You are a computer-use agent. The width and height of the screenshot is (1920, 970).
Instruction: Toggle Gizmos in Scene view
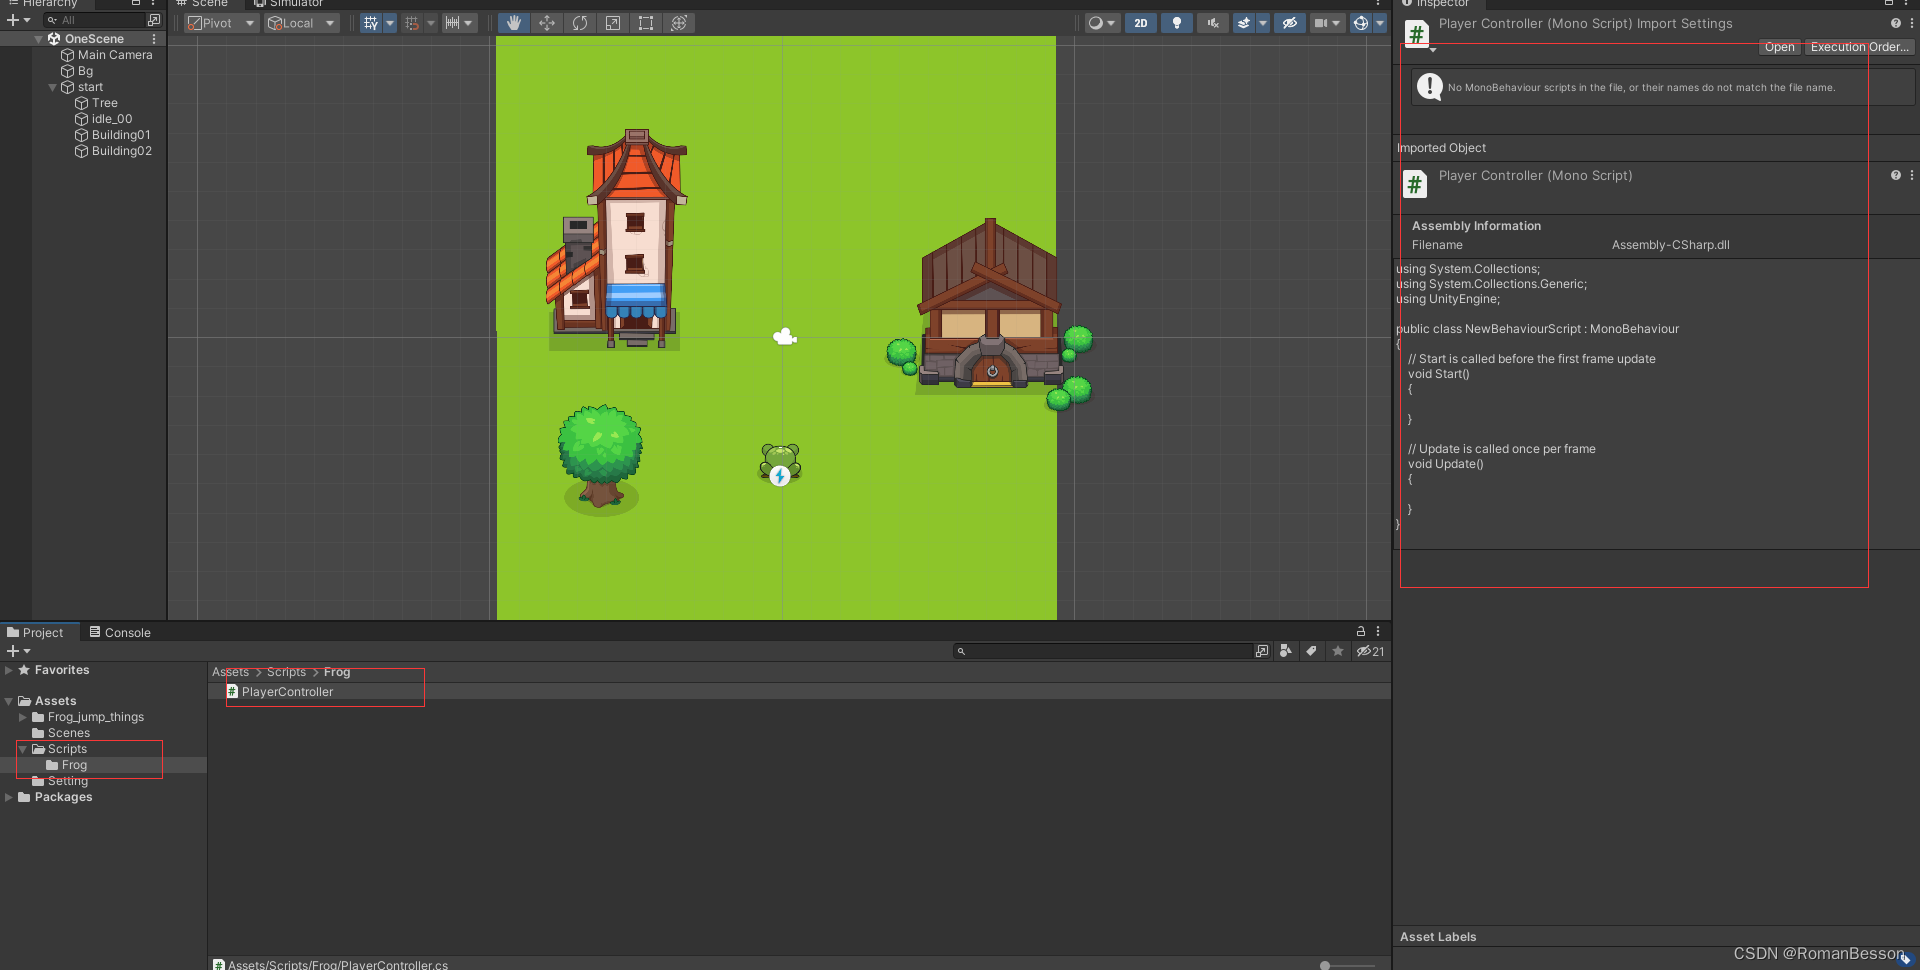[x=1360, y=23]
